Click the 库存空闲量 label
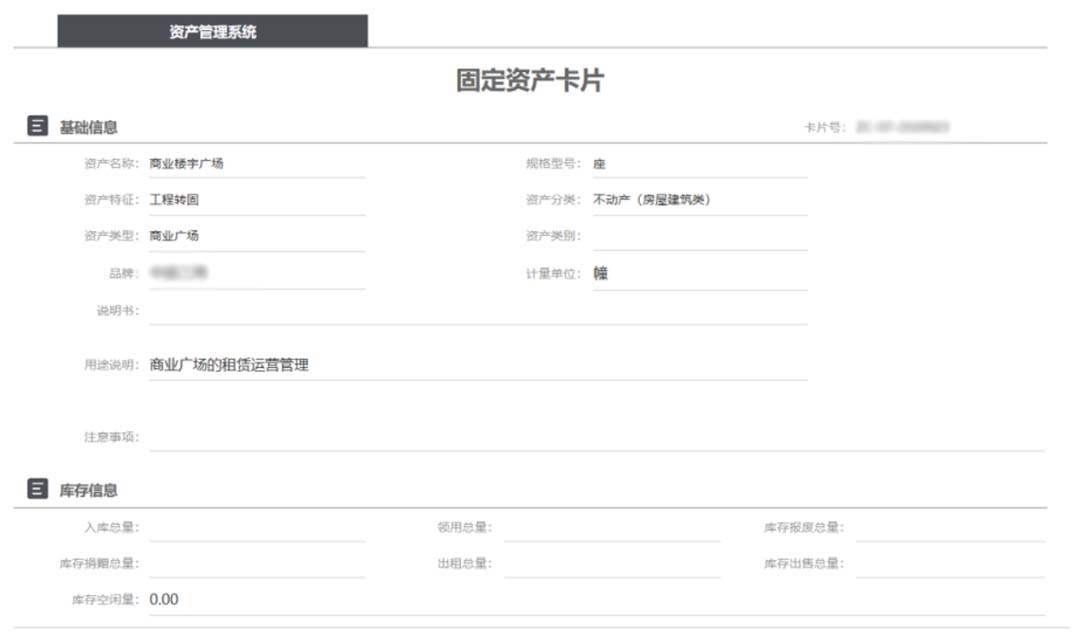Screen dimensions: 1080x642 [105, 600]
